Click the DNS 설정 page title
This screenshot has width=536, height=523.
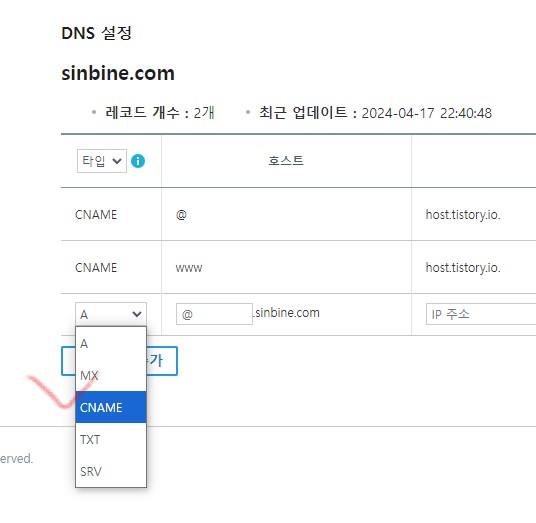[96, 33]
